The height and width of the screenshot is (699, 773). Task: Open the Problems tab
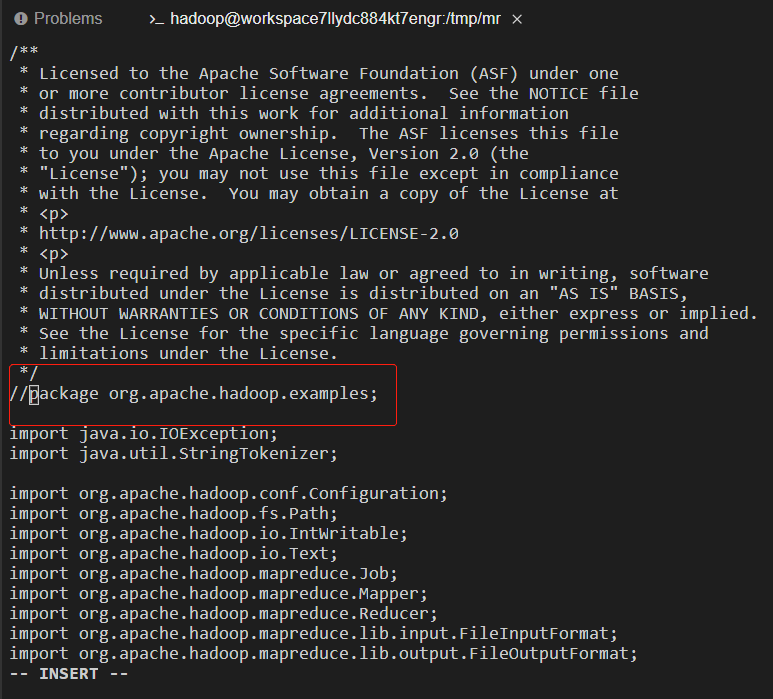[58, 19]
